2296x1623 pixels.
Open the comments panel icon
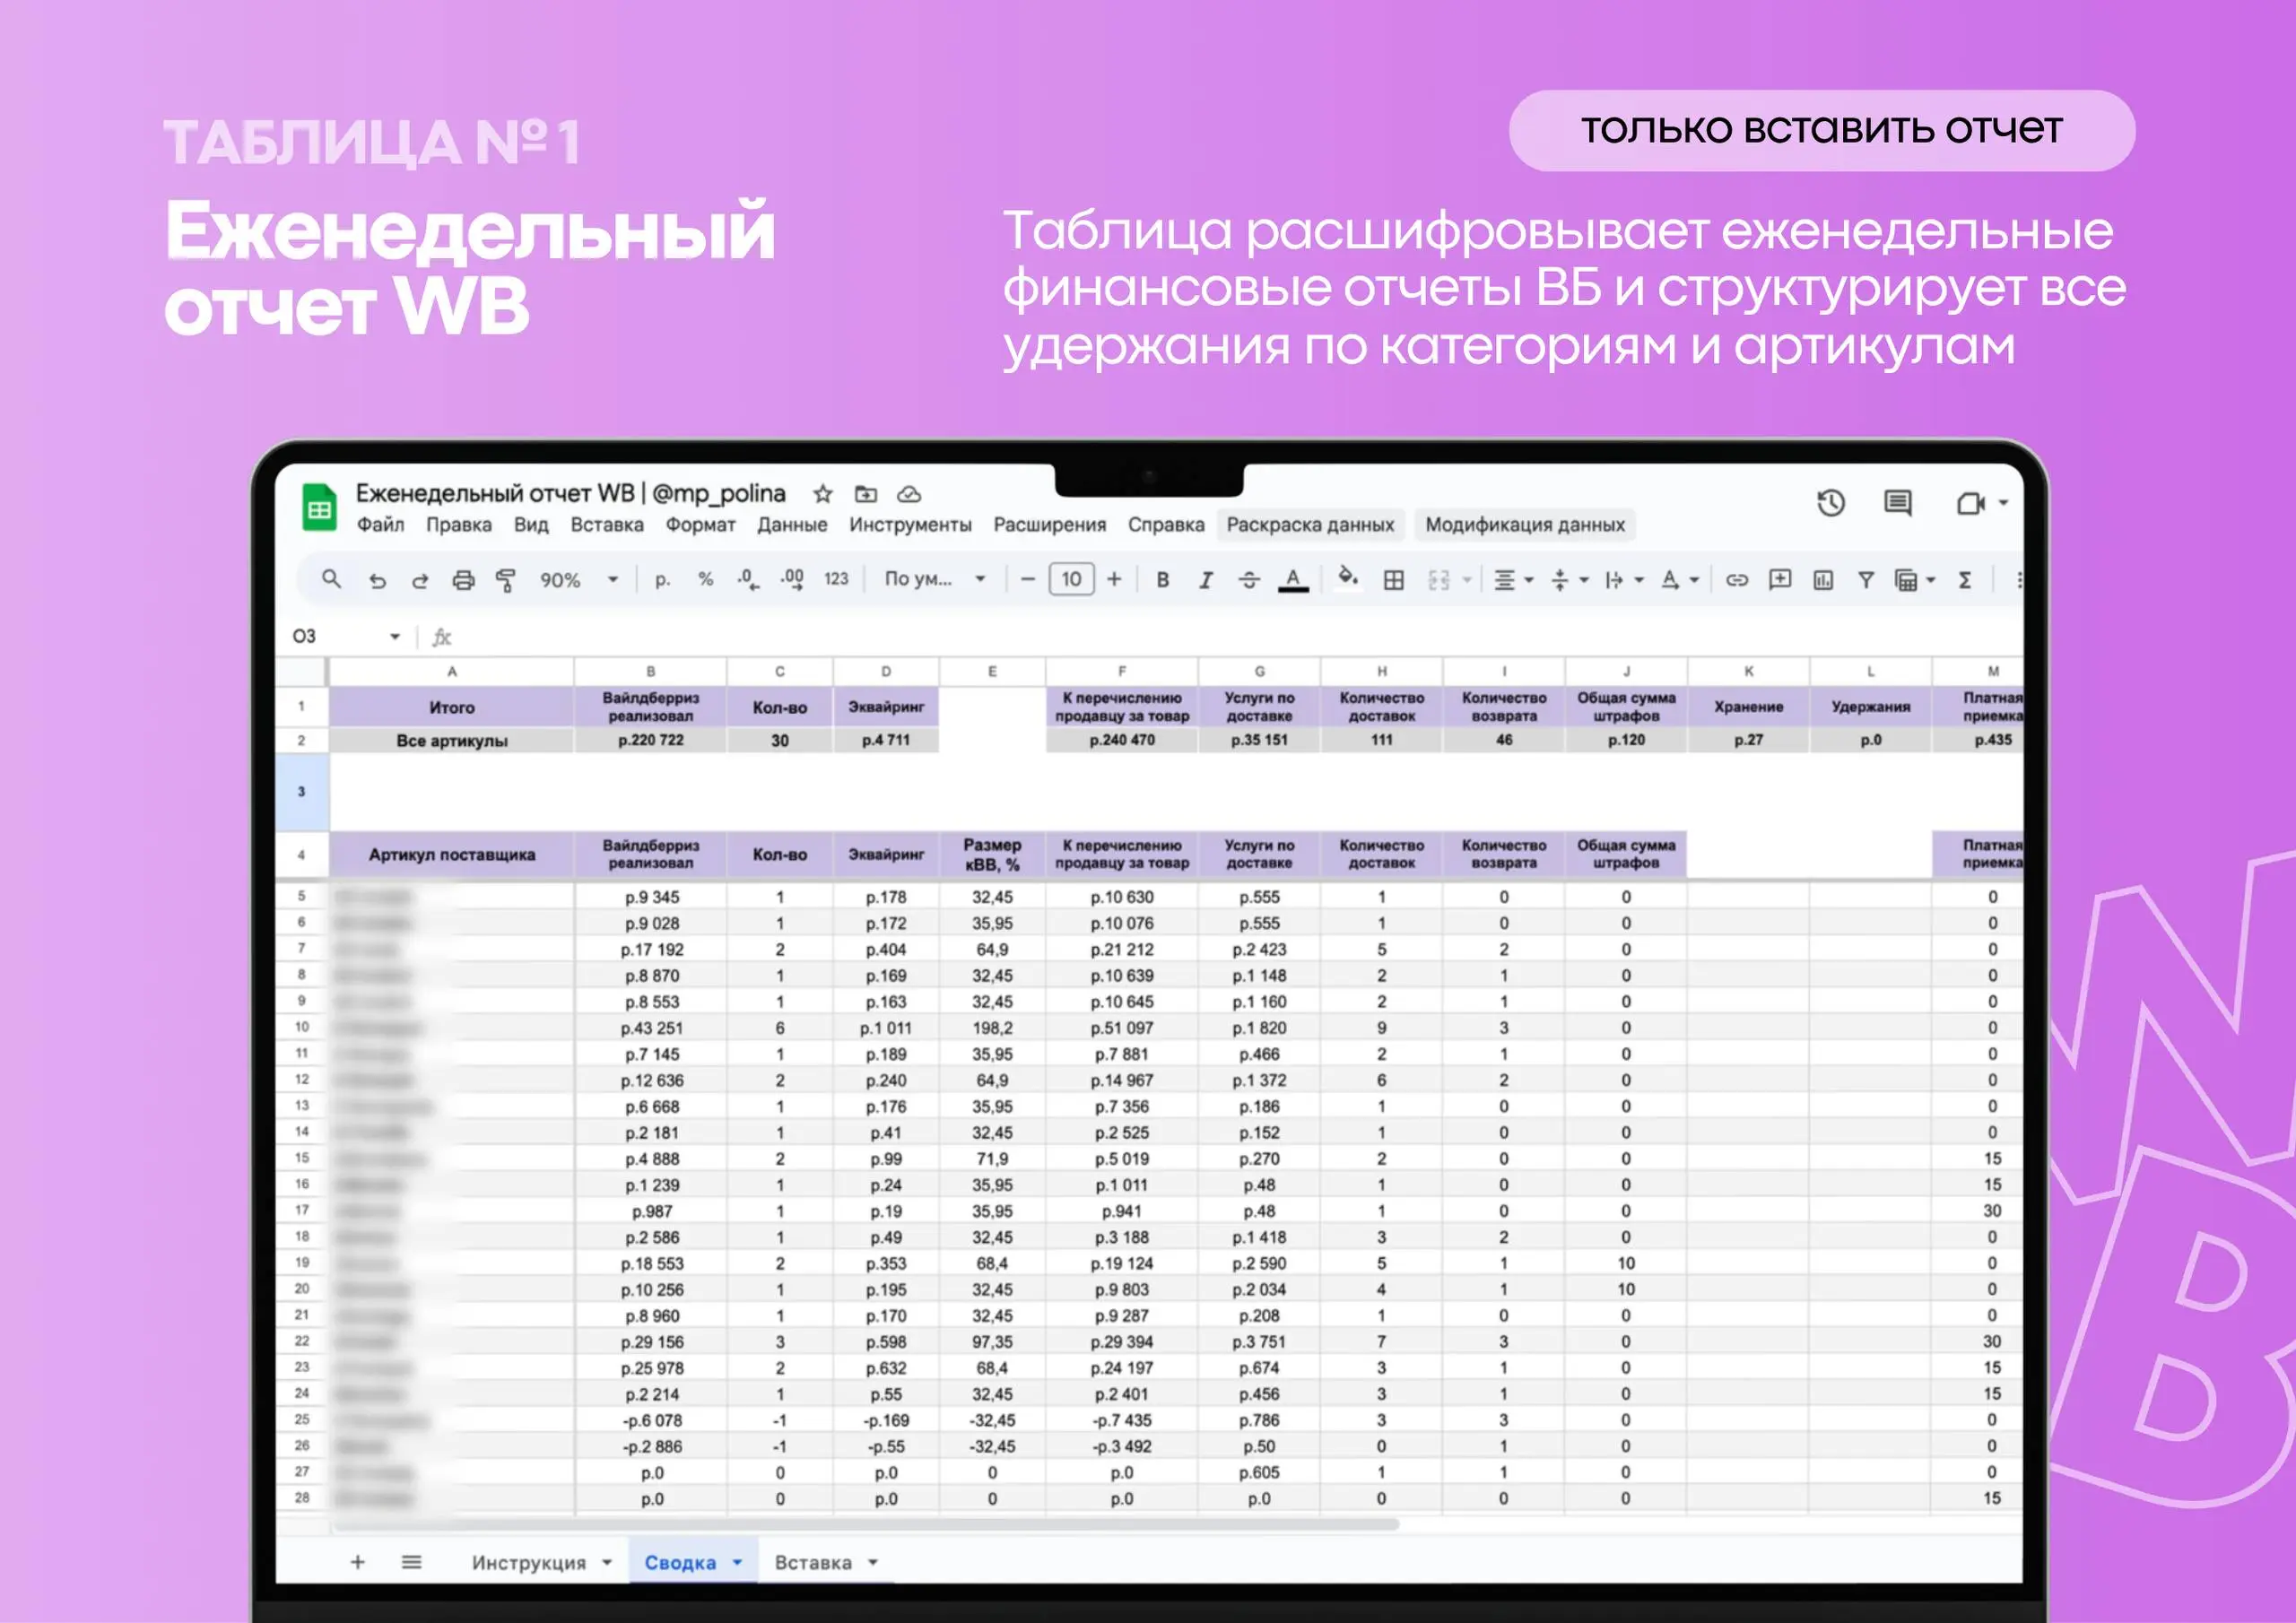pos(1897,503)
